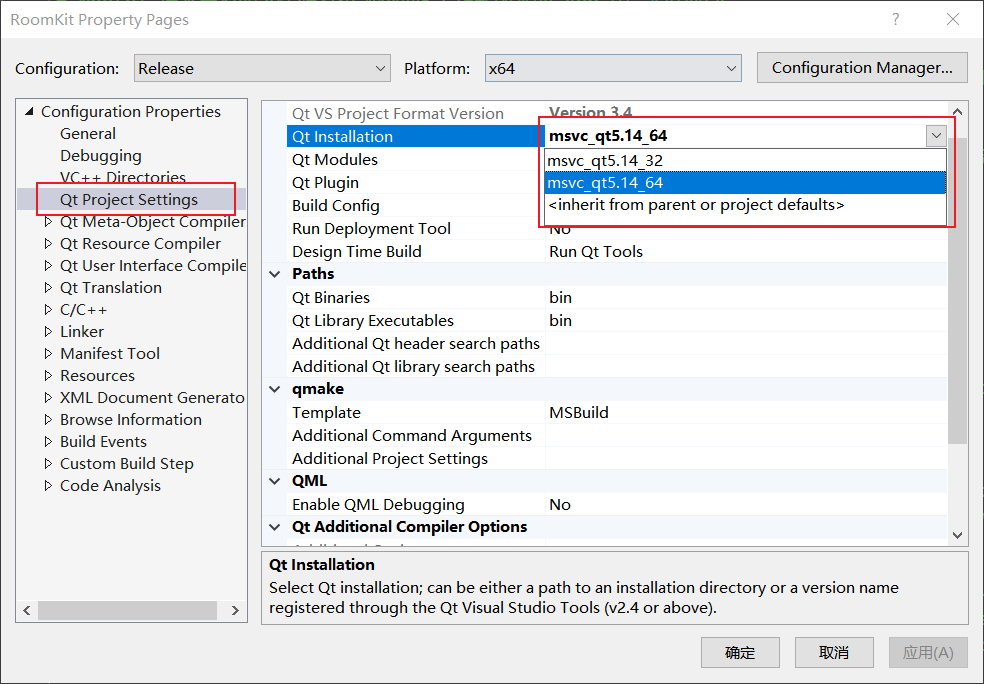Expand the XML Document Generator node
This screenshot has width=984, height=684.
tap(48, 397)
